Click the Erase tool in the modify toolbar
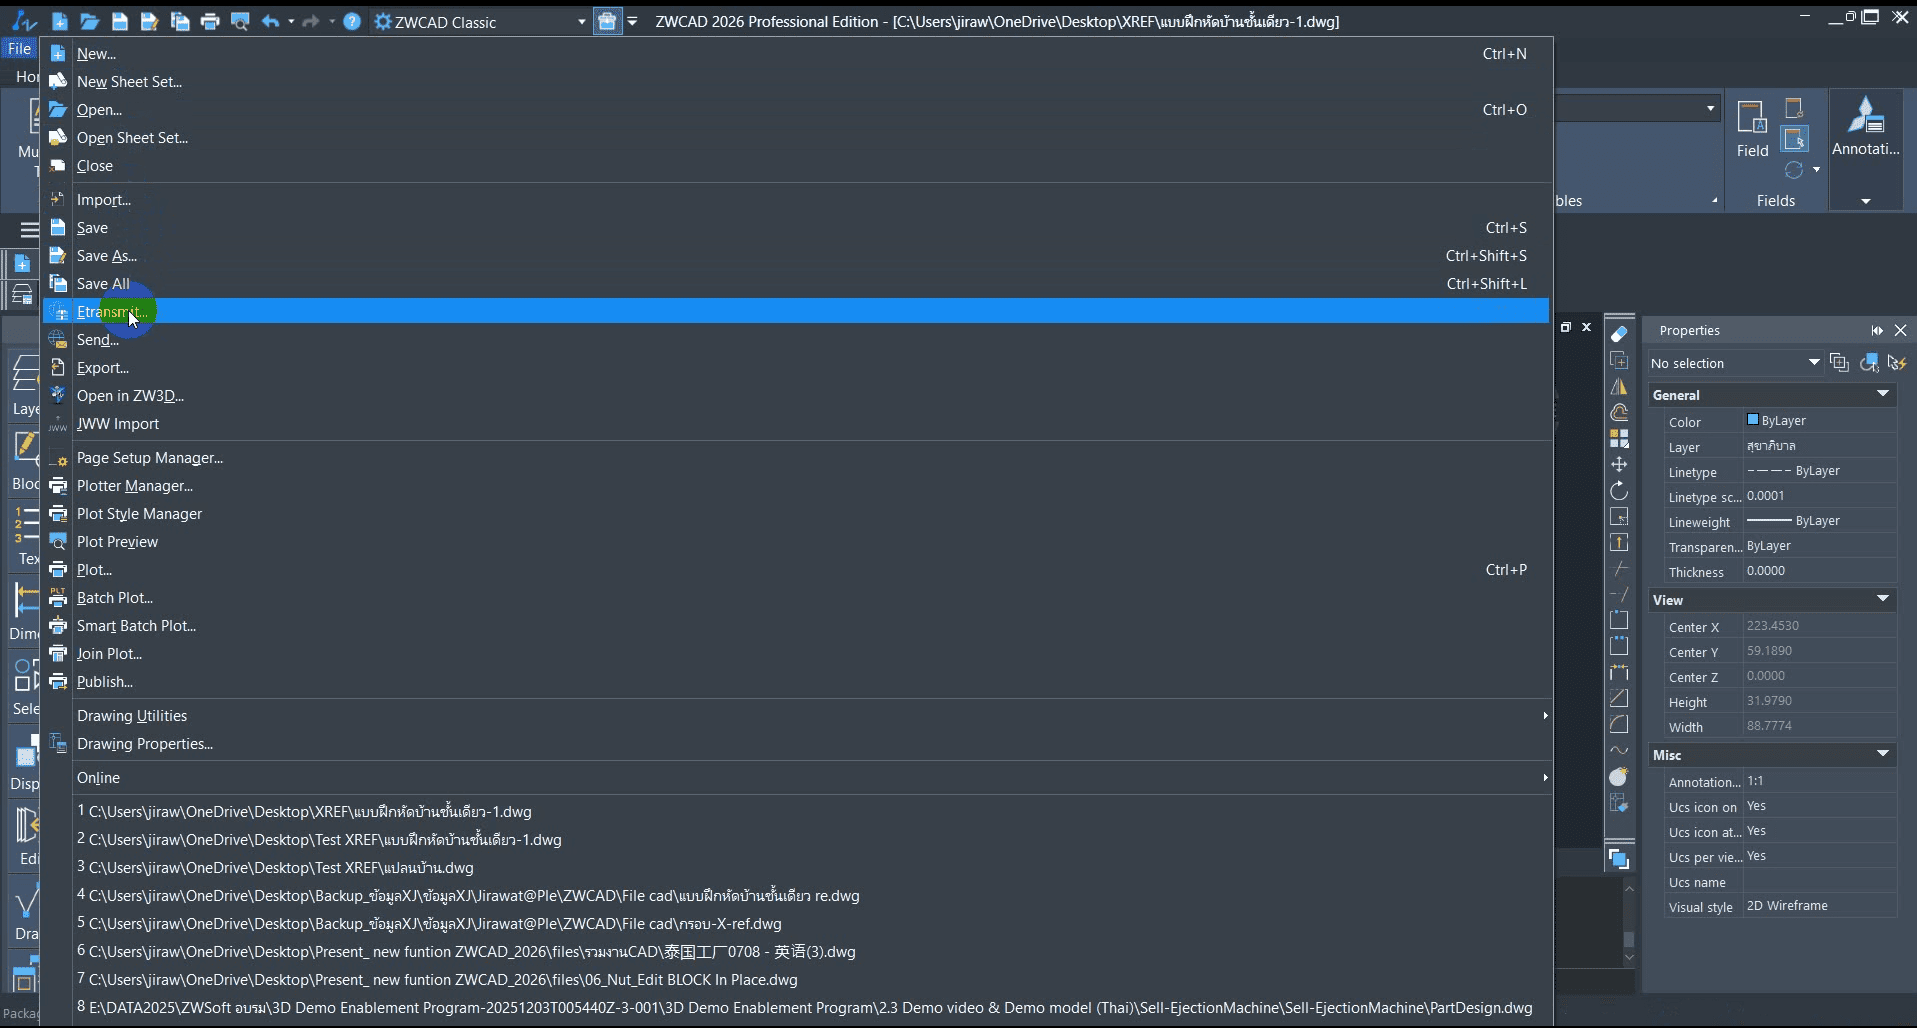 (1619, 334)
